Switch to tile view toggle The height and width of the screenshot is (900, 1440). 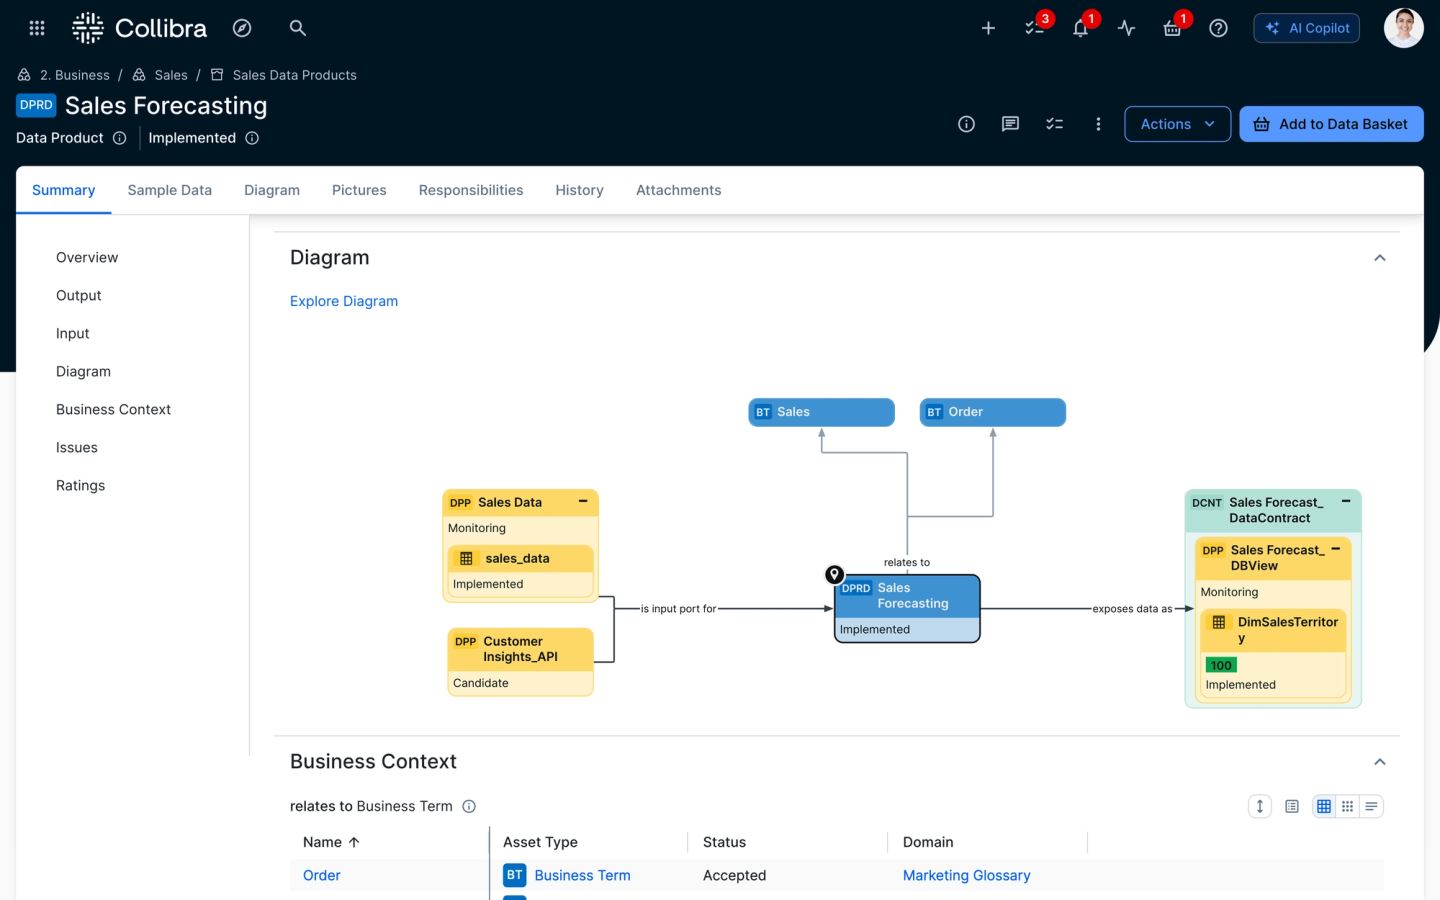(1348, 806)
